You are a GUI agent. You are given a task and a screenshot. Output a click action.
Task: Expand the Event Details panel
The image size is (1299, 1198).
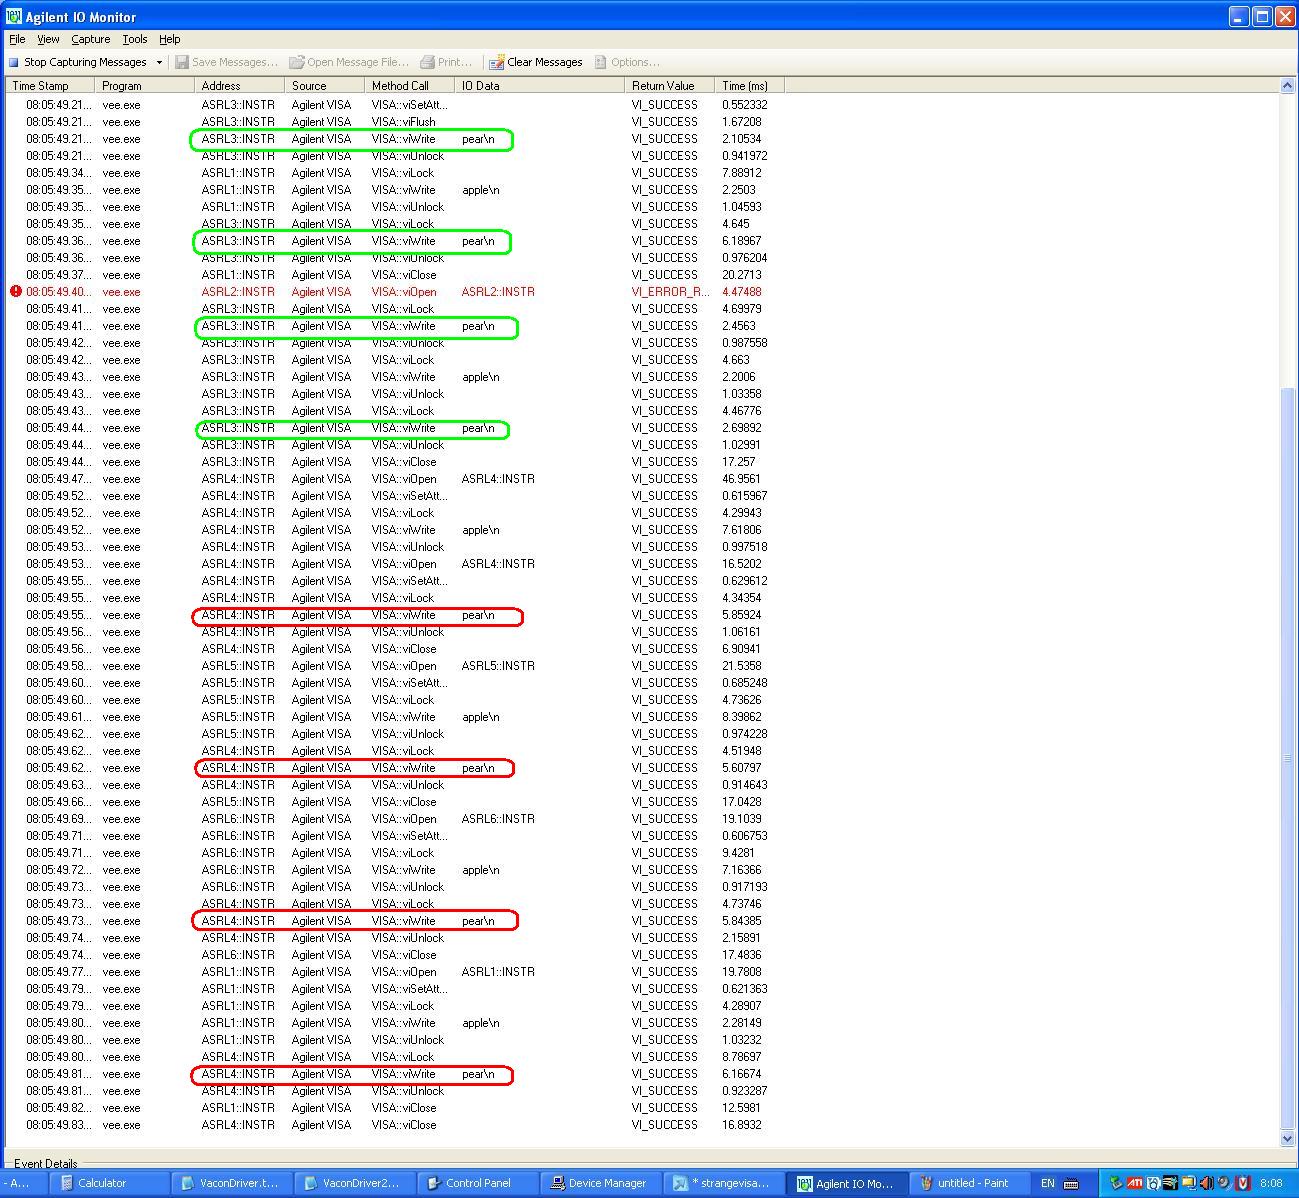point(45,1163)
